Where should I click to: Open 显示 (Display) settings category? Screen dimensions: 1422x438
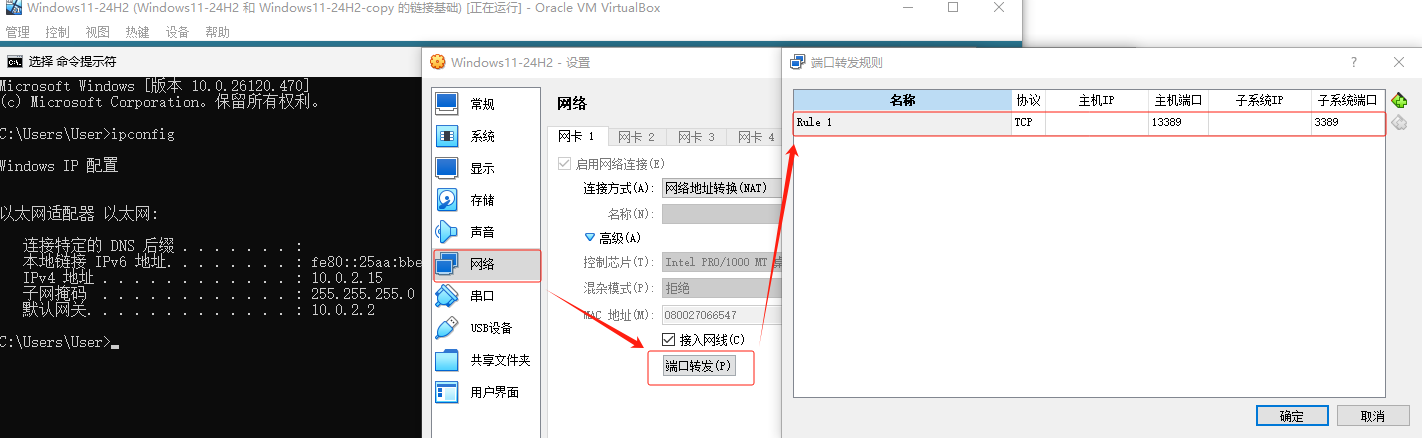coord(486,168)
